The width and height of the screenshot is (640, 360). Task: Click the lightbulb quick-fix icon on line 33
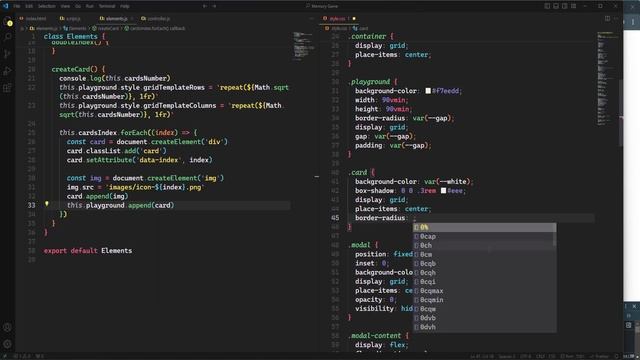pos(47,204)
